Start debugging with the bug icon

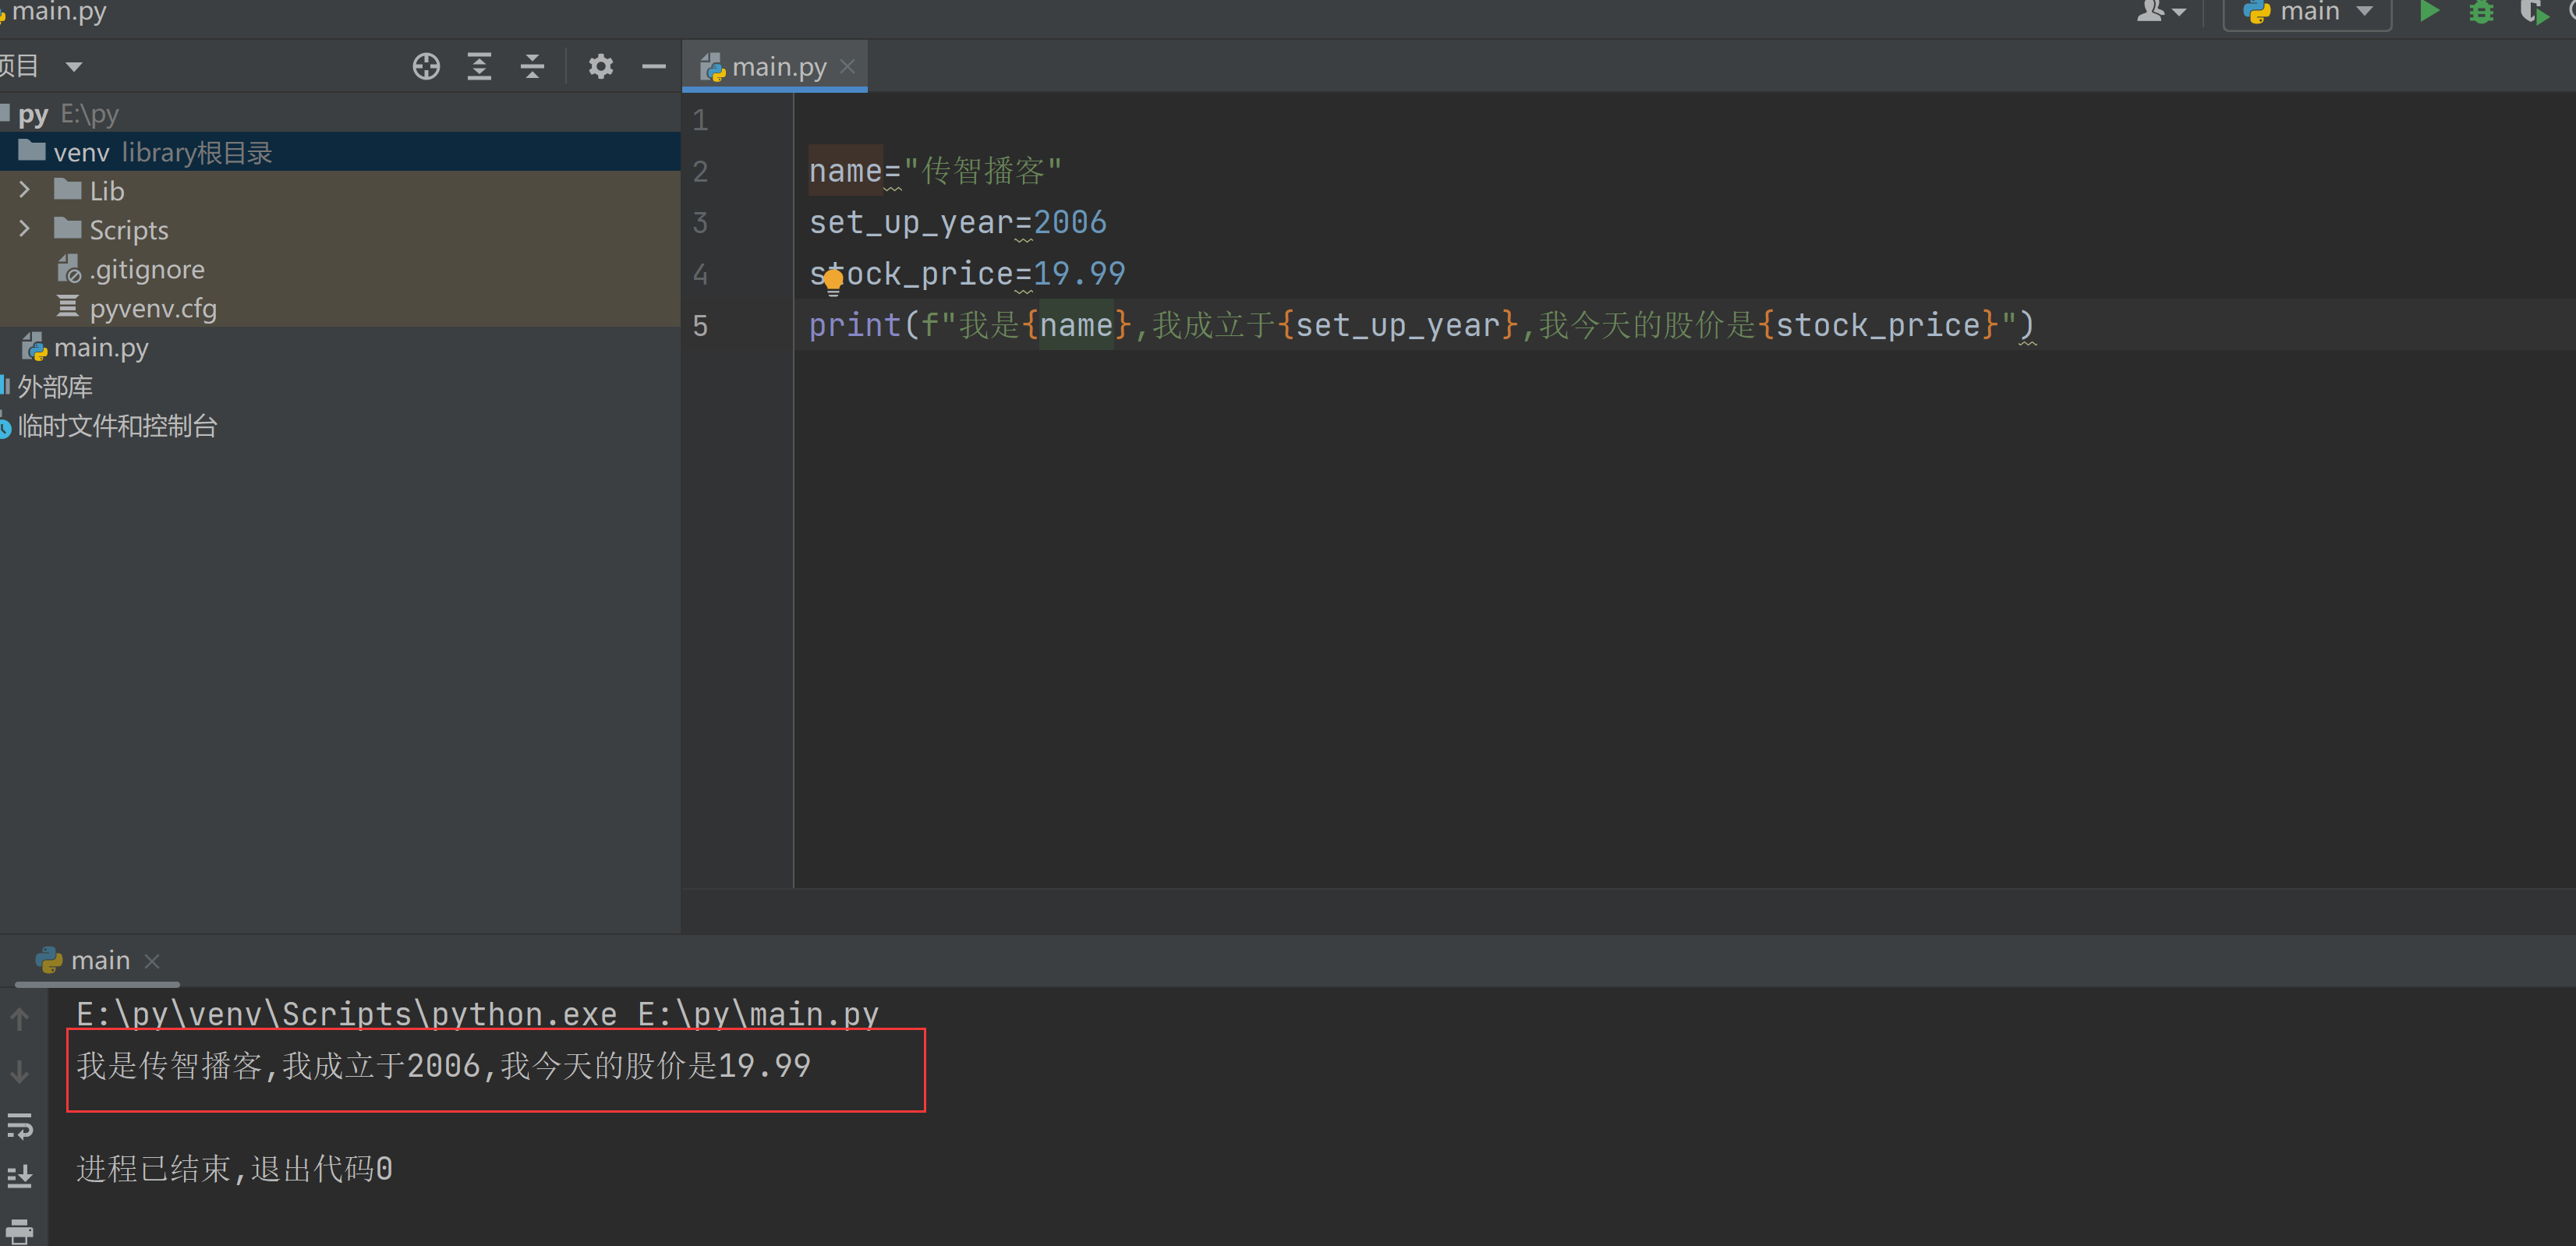pos(2481,12)
